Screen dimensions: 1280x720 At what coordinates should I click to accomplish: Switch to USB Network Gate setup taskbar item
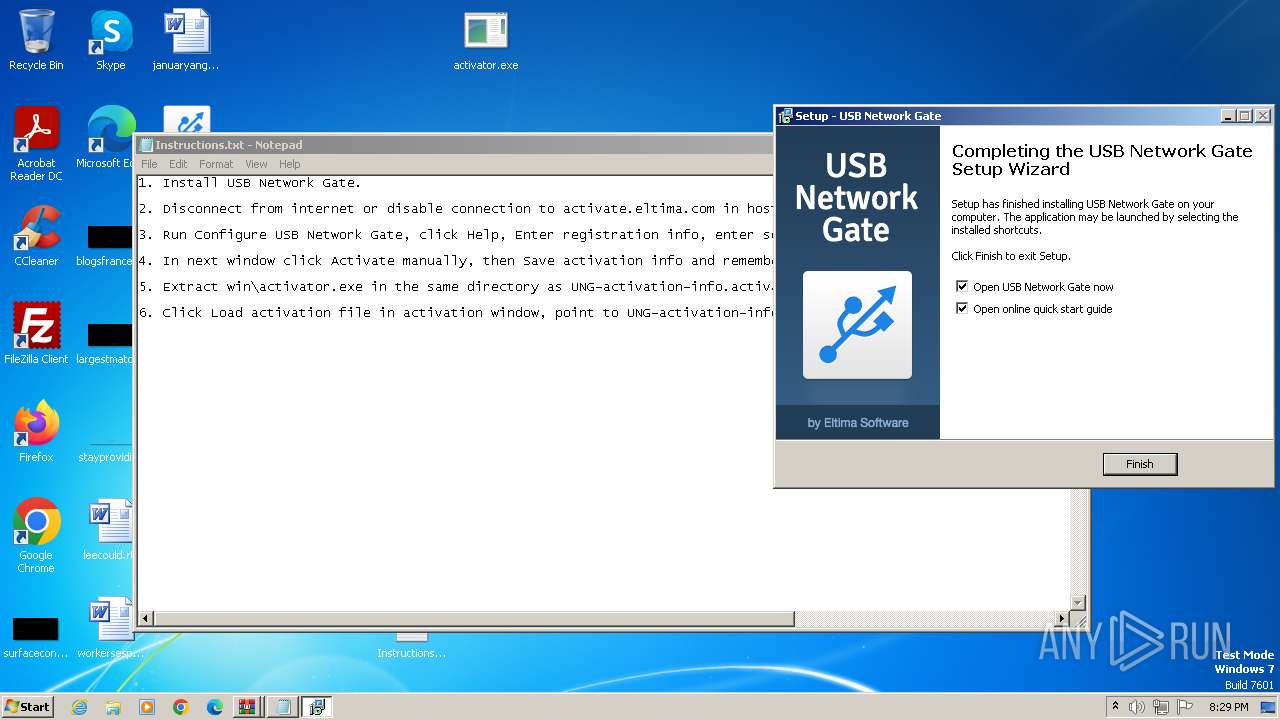point(317,707)
